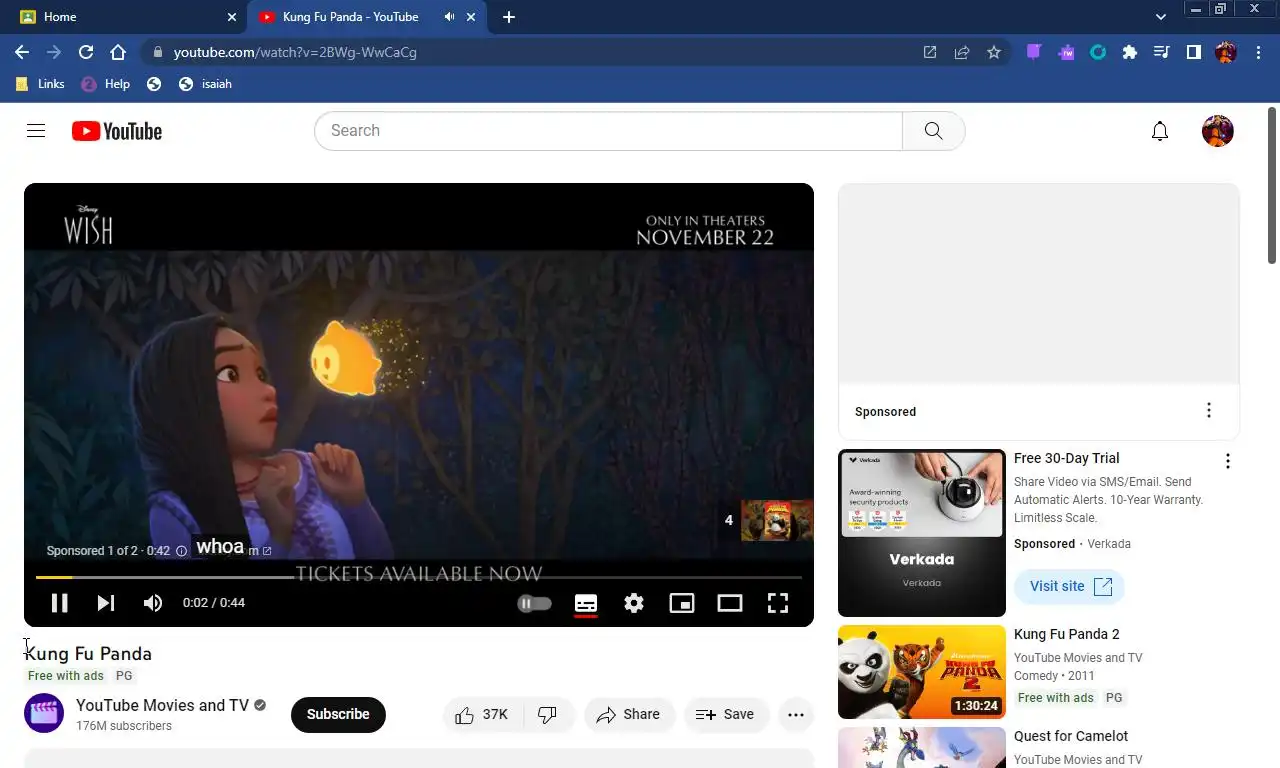Close the Home tab
The height and width of the screenshot is (768, 1280).
[x=232, y=17]
